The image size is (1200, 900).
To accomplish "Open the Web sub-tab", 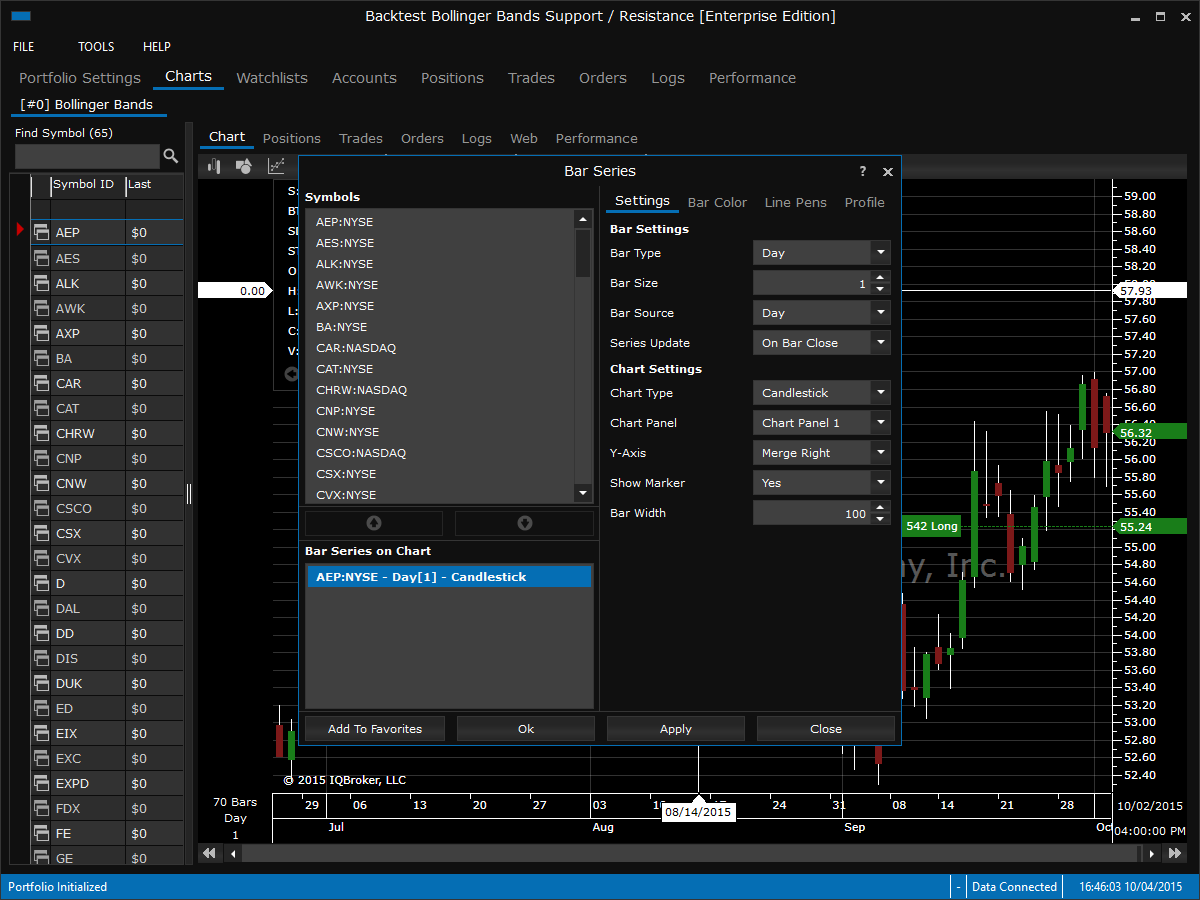I will click(x=524, y=139).
